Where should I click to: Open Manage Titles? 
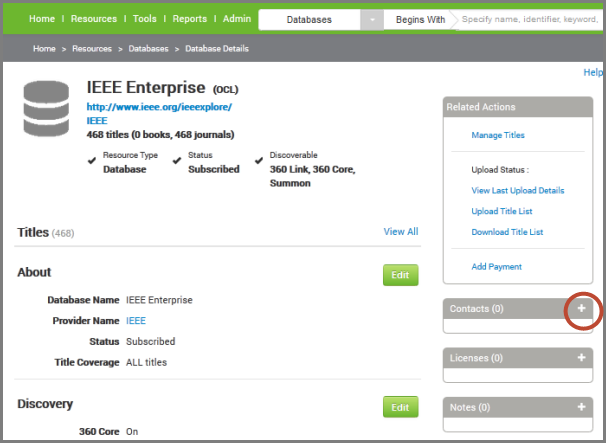click(x=498, y=135)
